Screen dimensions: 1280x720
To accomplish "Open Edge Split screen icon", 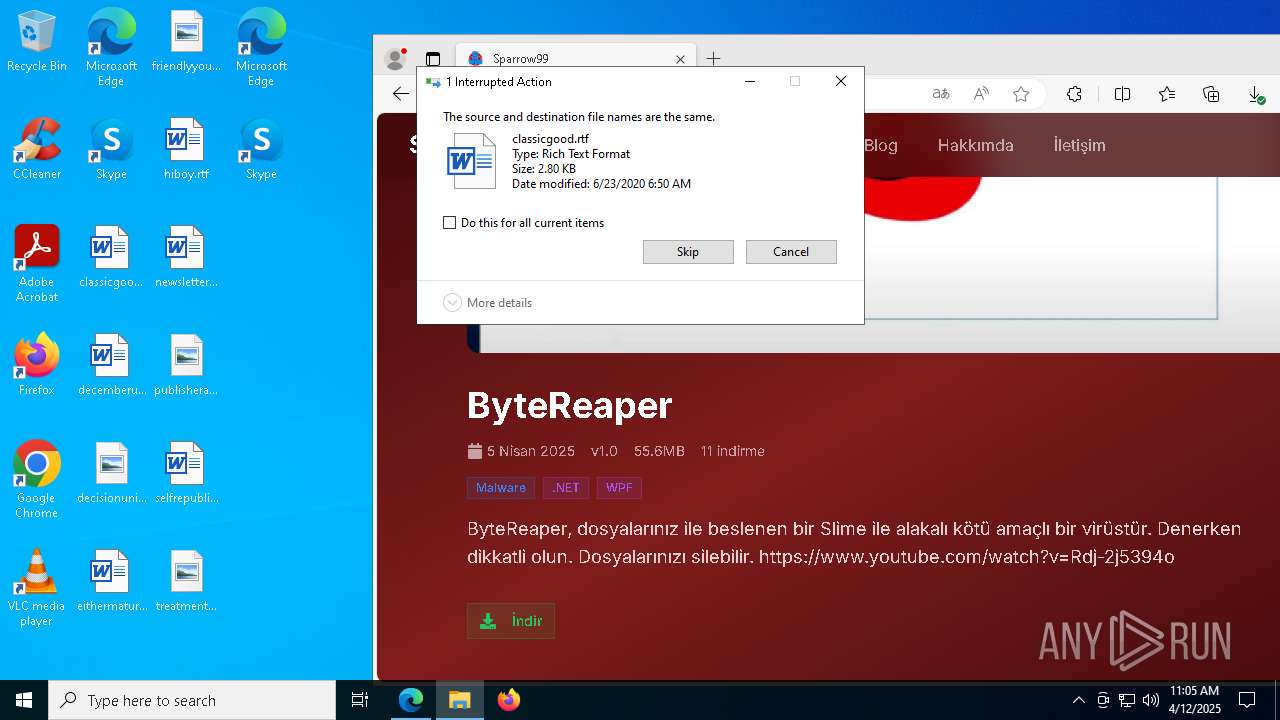I will (1122, 94).
